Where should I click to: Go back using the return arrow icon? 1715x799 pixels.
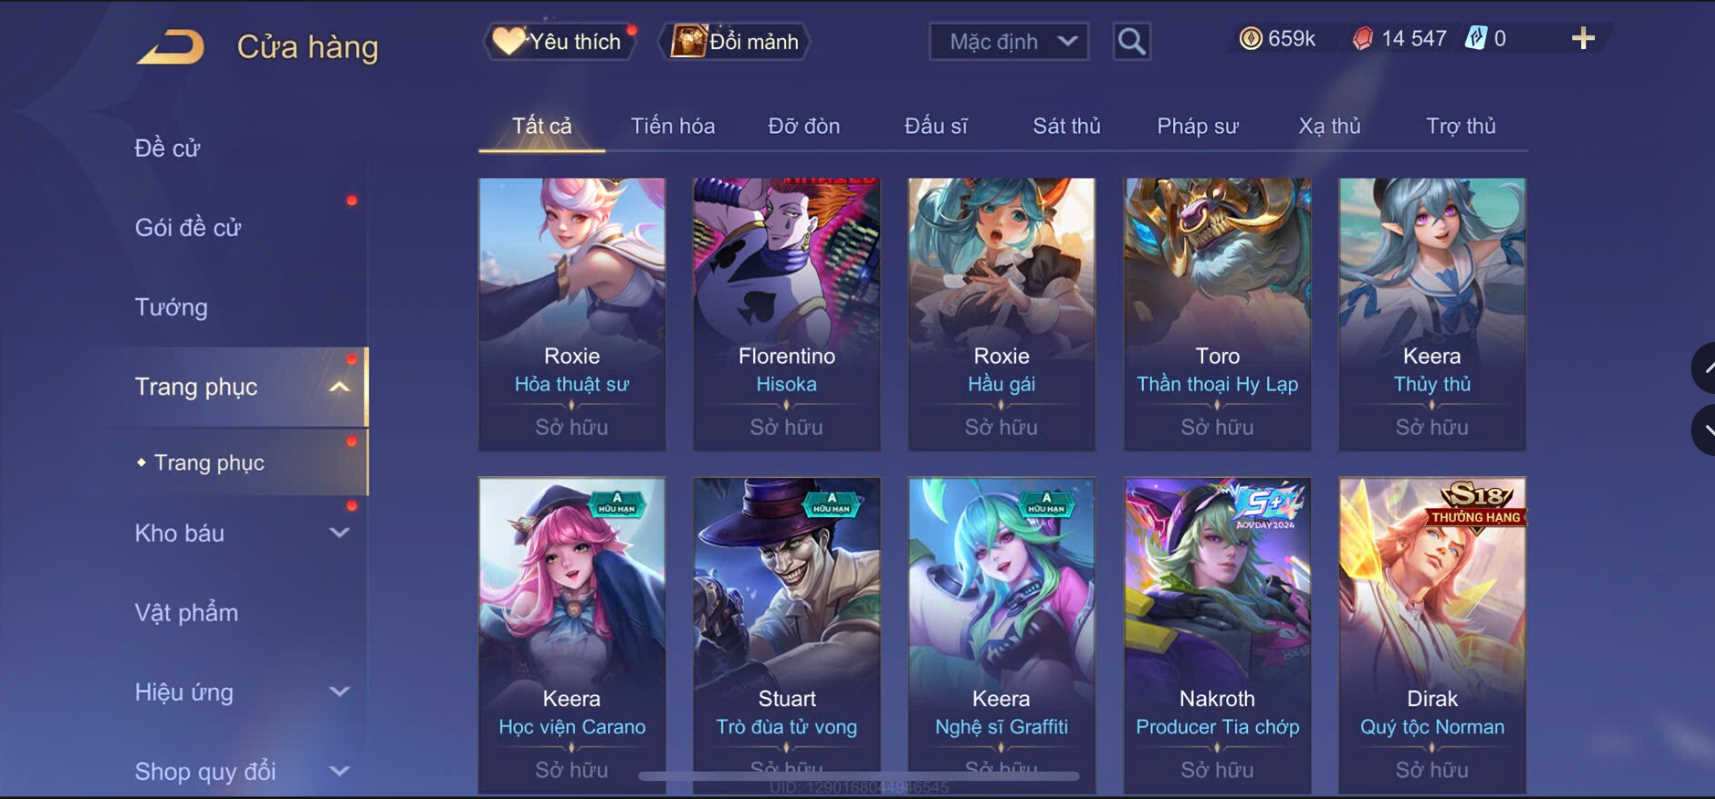point(170,47)
